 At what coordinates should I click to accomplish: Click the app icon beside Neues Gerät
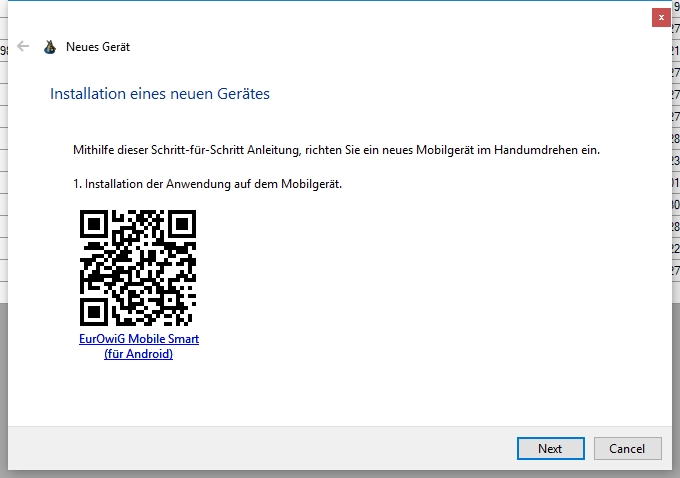click(x=50, y=47)
